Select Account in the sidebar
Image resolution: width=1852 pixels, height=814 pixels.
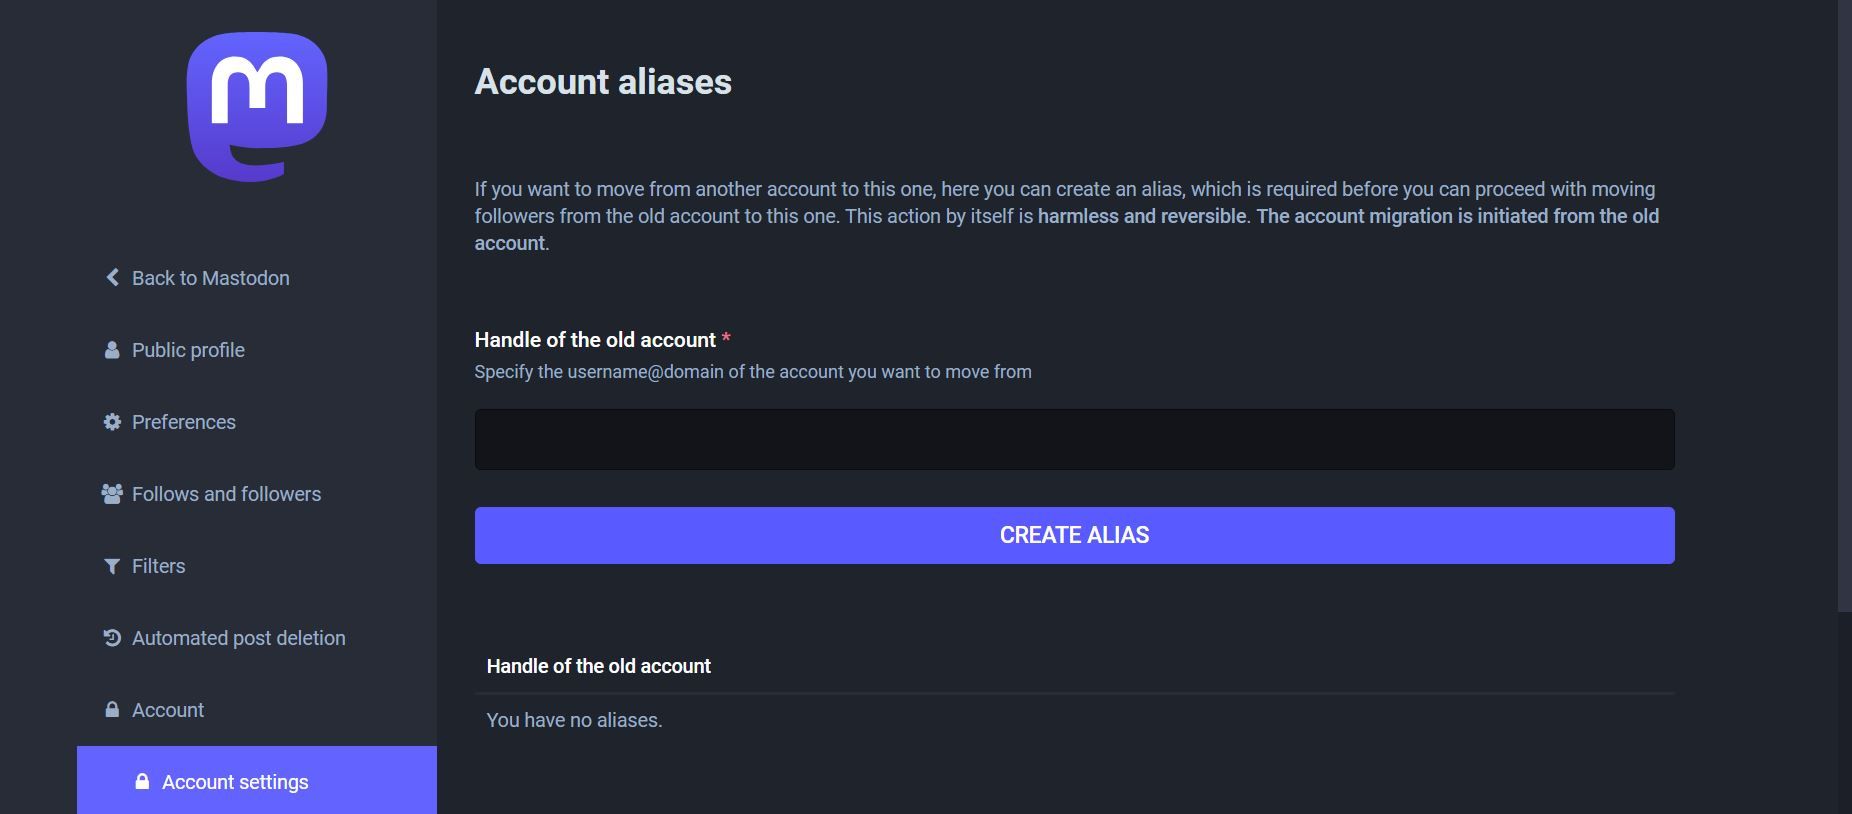(x=167, y=709)
